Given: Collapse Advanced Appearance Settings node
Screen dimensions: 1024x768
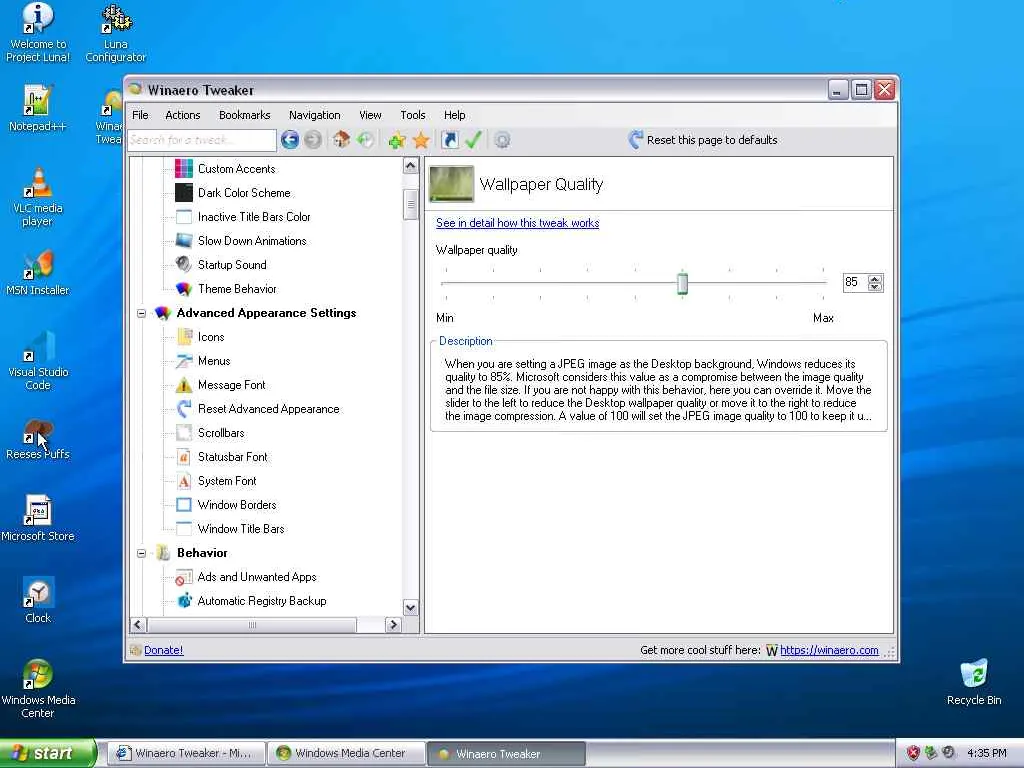Looking at the screenshot, I should (x=141, y=313).
